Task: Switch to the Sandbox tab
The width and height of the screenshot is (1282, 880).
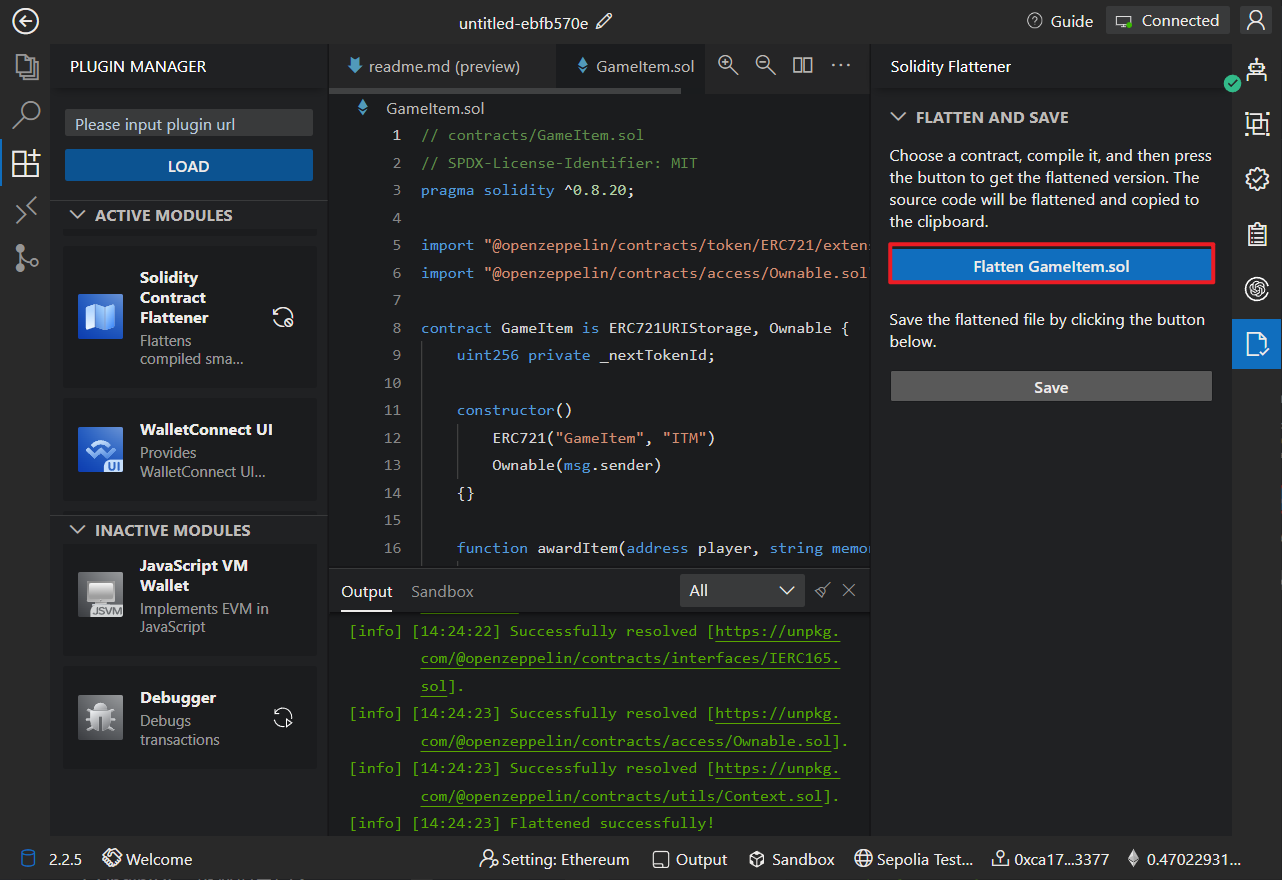Action: click(442, 591)
